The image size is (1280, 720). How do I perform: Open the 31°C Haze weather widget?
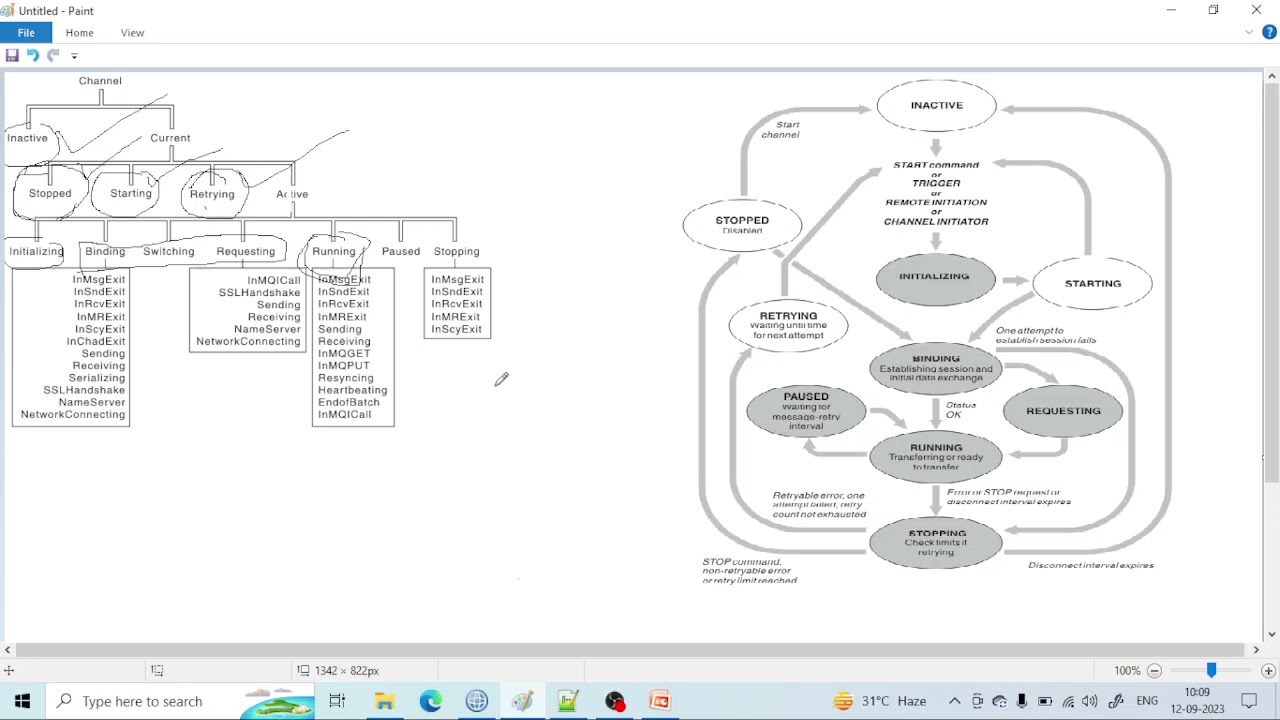coord(880,701)
